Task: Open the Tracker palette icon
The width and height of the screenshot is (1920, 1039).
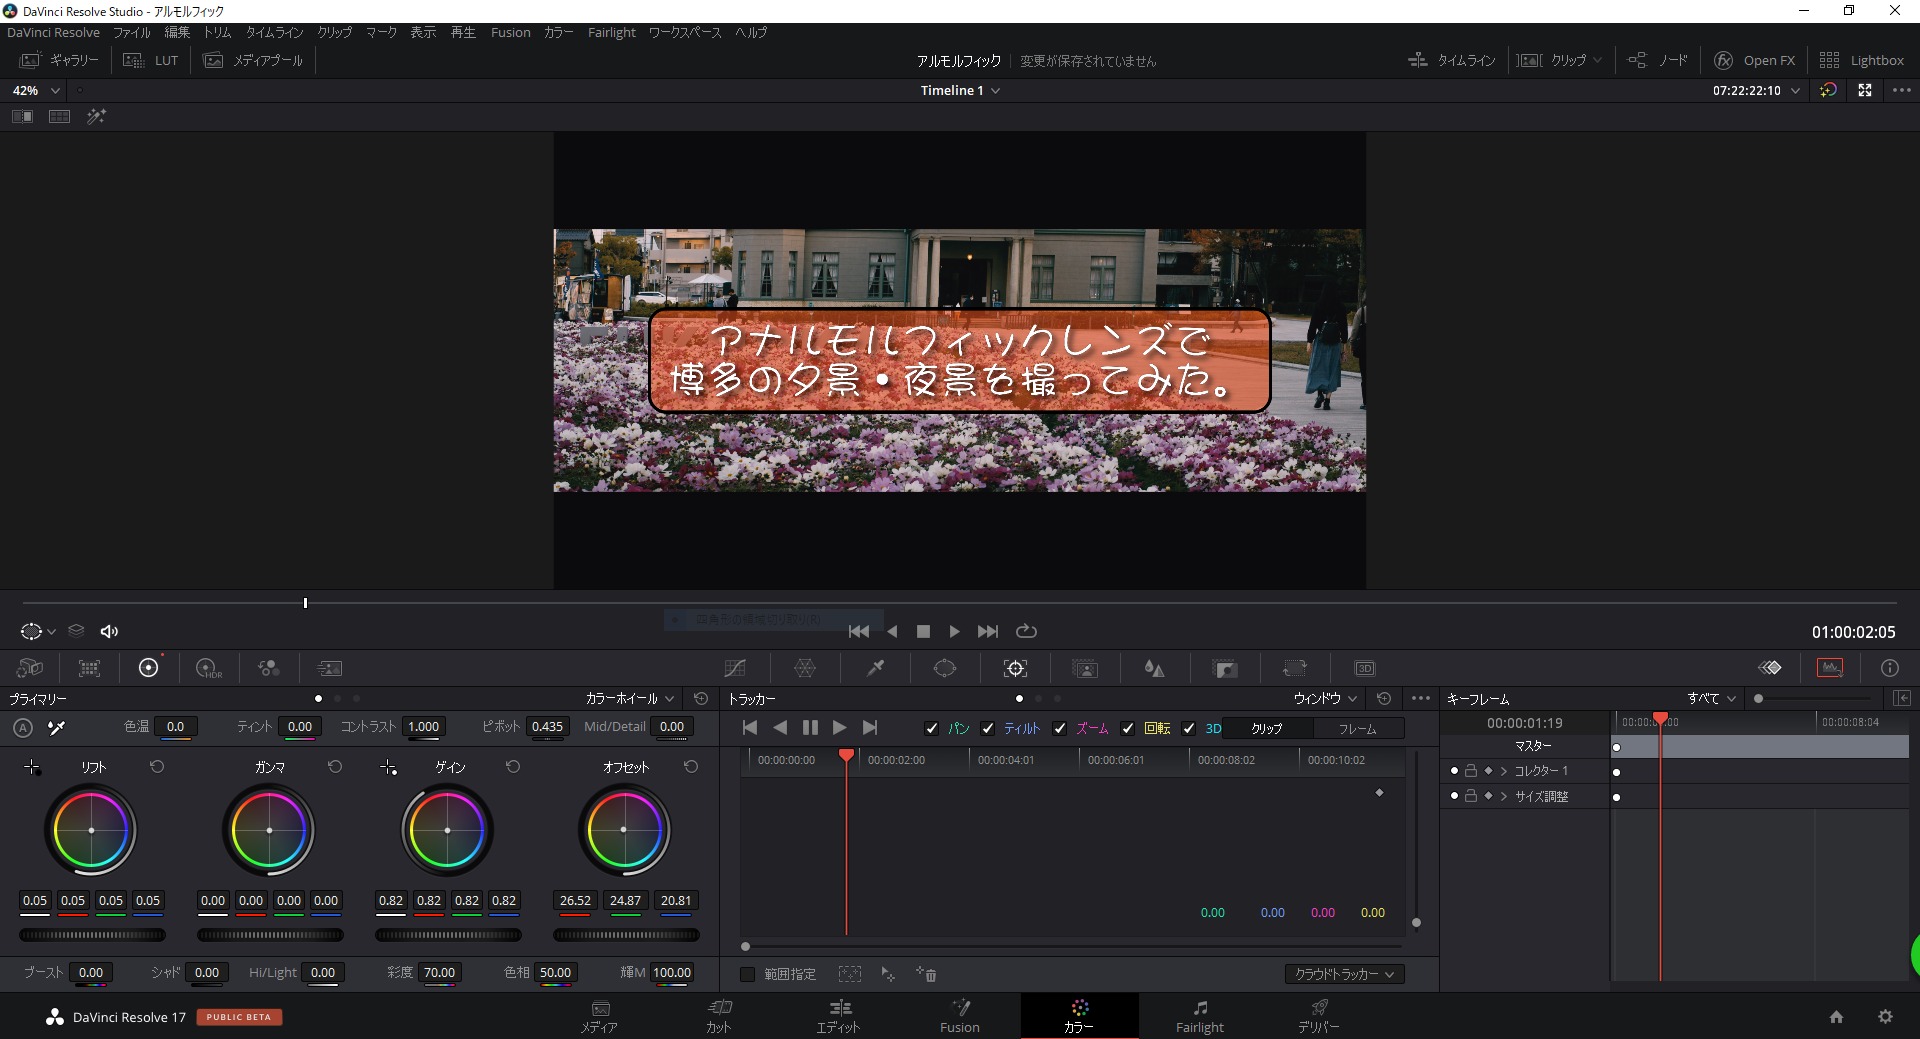Action: (x=1015, y=668)
